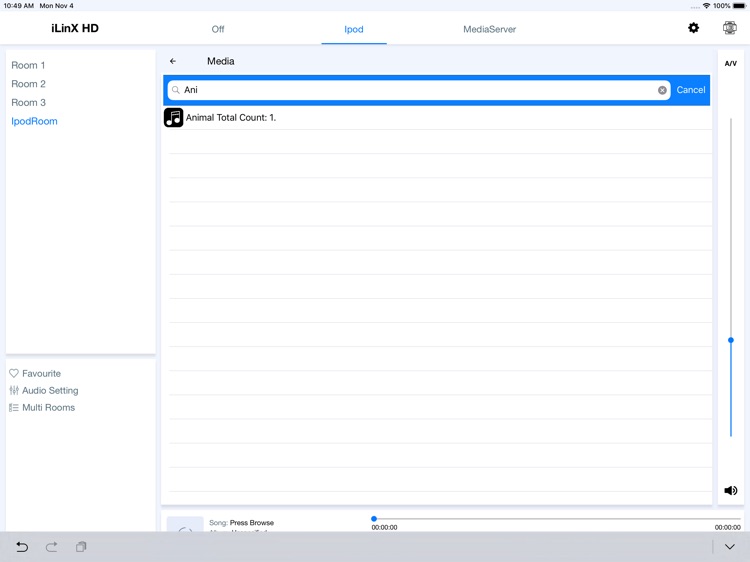Select Room 3 in the room list

[x=28, y=102]
